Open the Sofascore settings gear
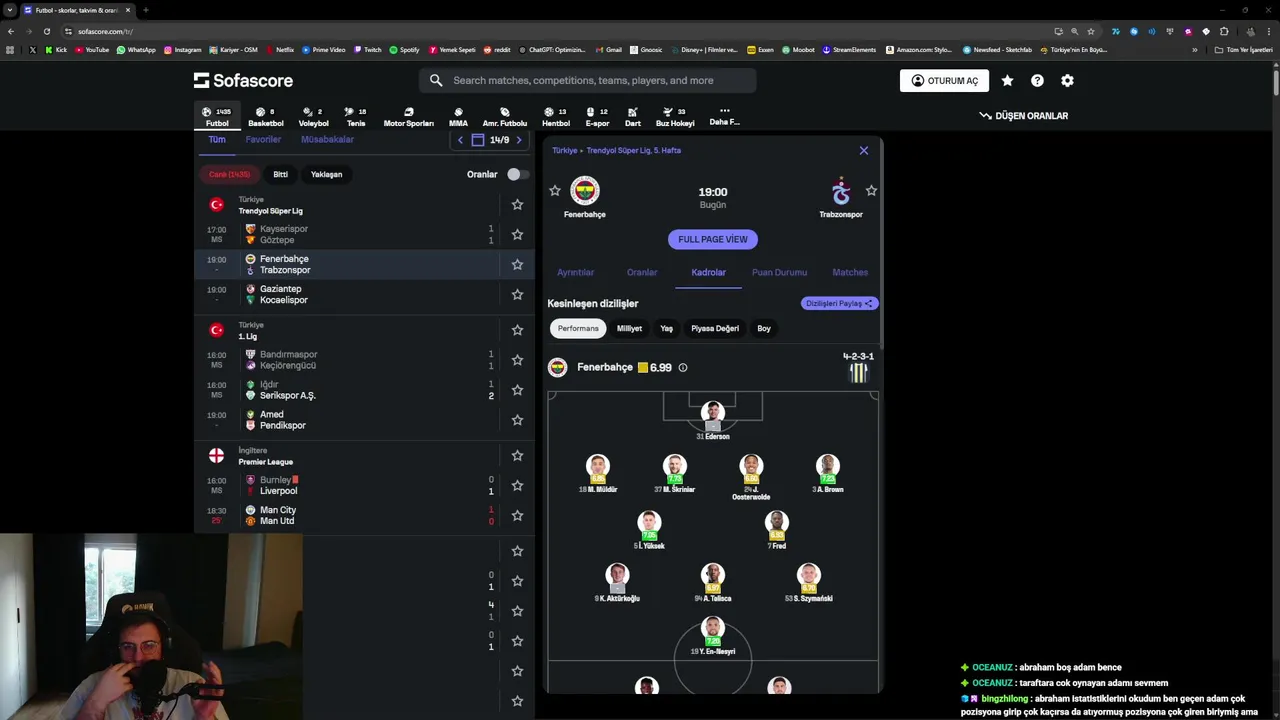The image size is (1280, 720). click(1067, 80)
